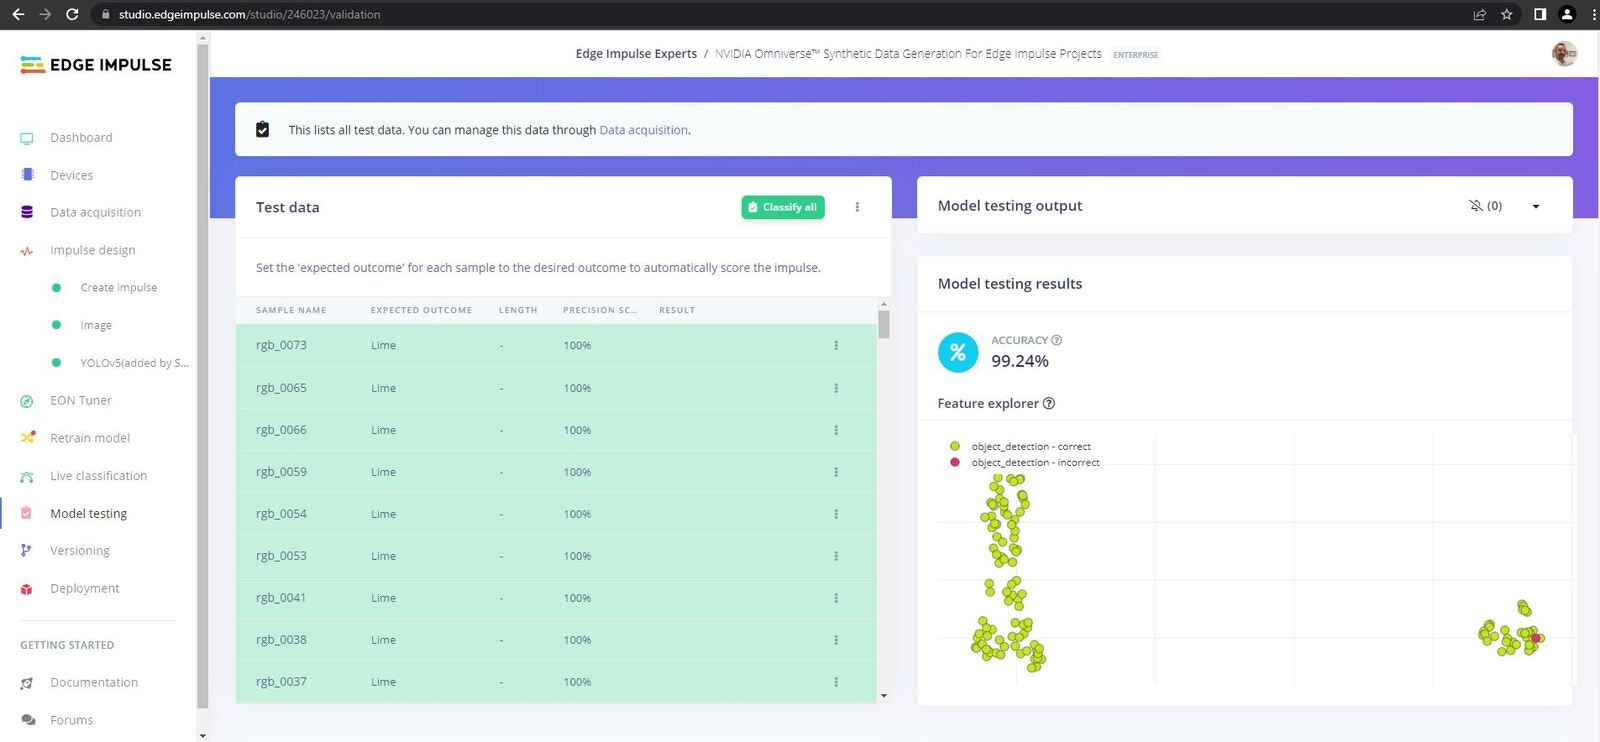Click the Test data list scrollbar thumb

coord(884,324)
